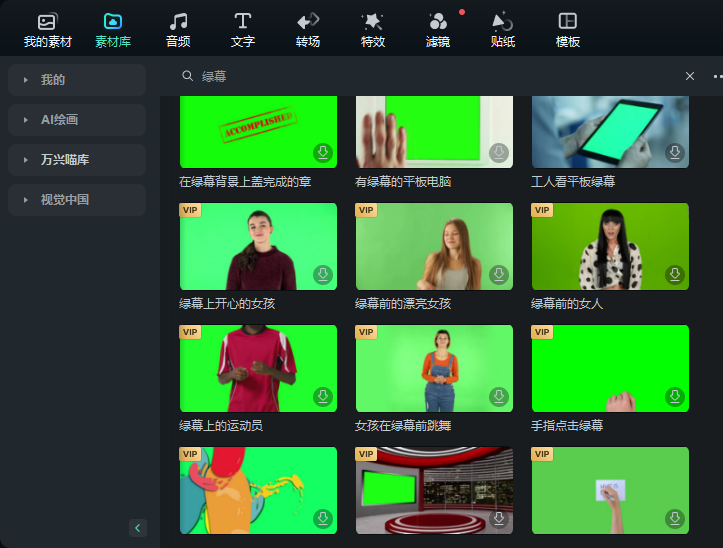Open the 模板 templates tab
This screenshot has width=723, height=548.
(568, 30)
